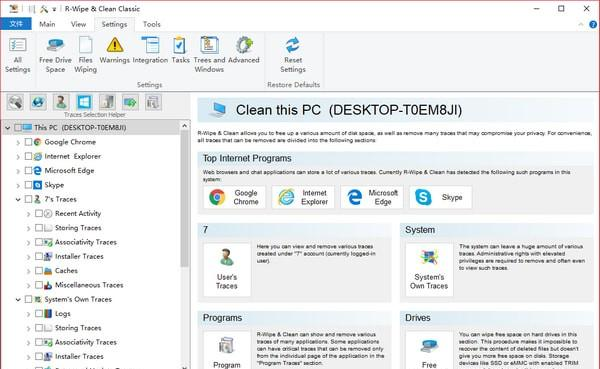Select Installer Traces under 7's Traces

tap(79, 256)
